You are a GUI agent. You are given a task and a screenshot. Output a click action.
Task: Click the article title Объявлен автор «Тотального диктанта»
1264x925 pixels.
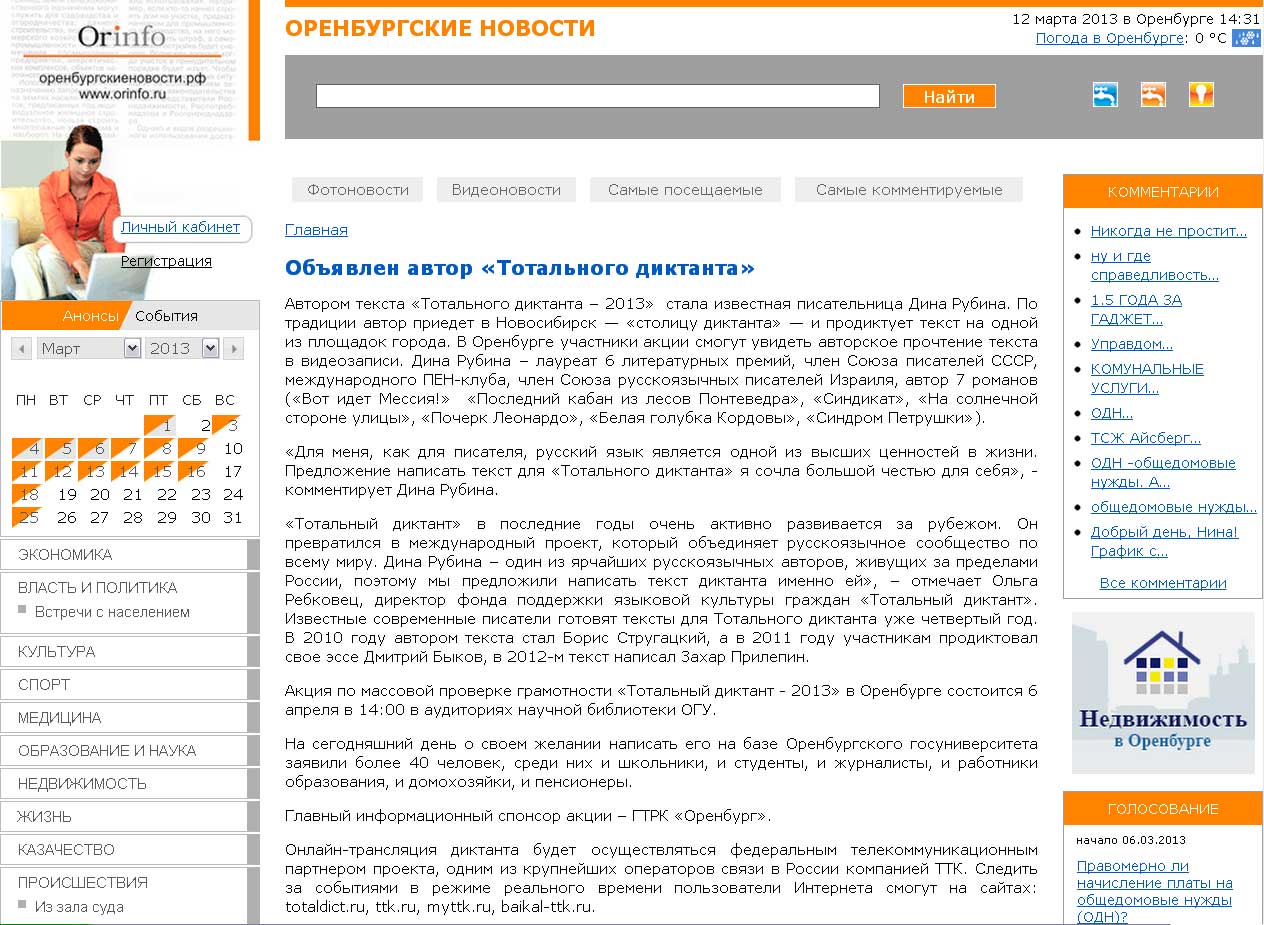(520, 268)
